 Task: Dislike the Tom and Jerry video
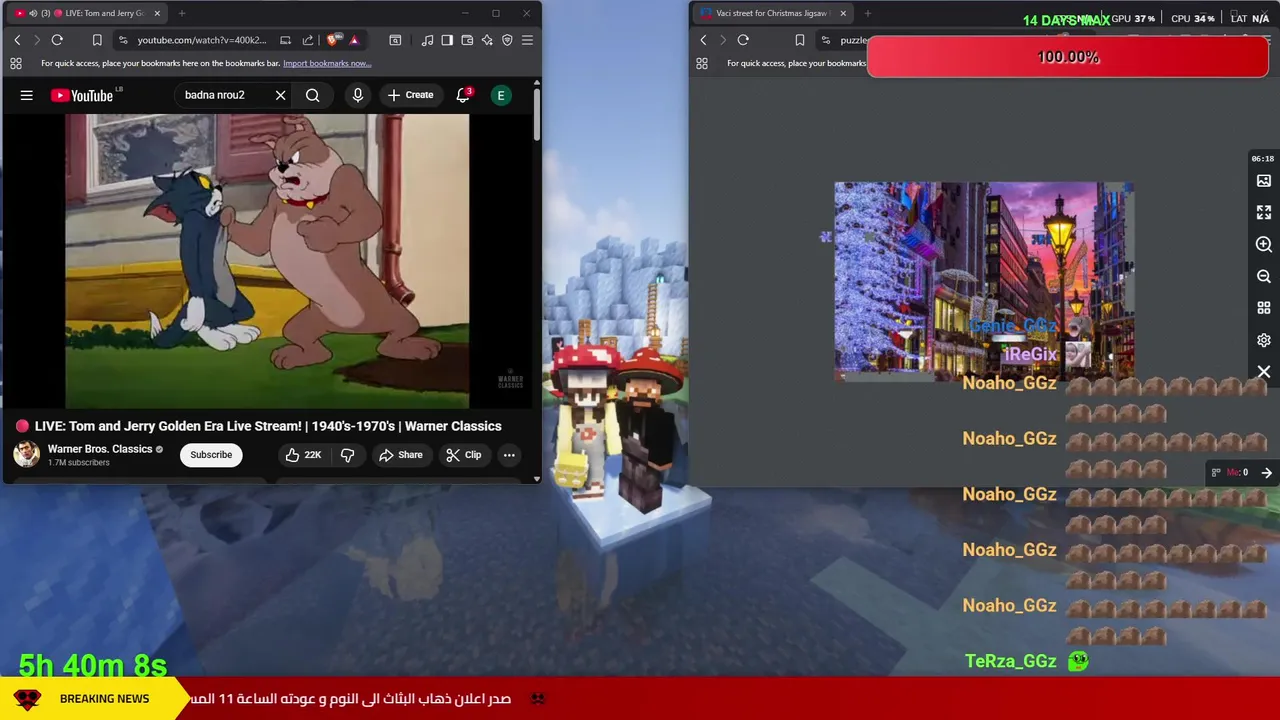tap(348, 455)
